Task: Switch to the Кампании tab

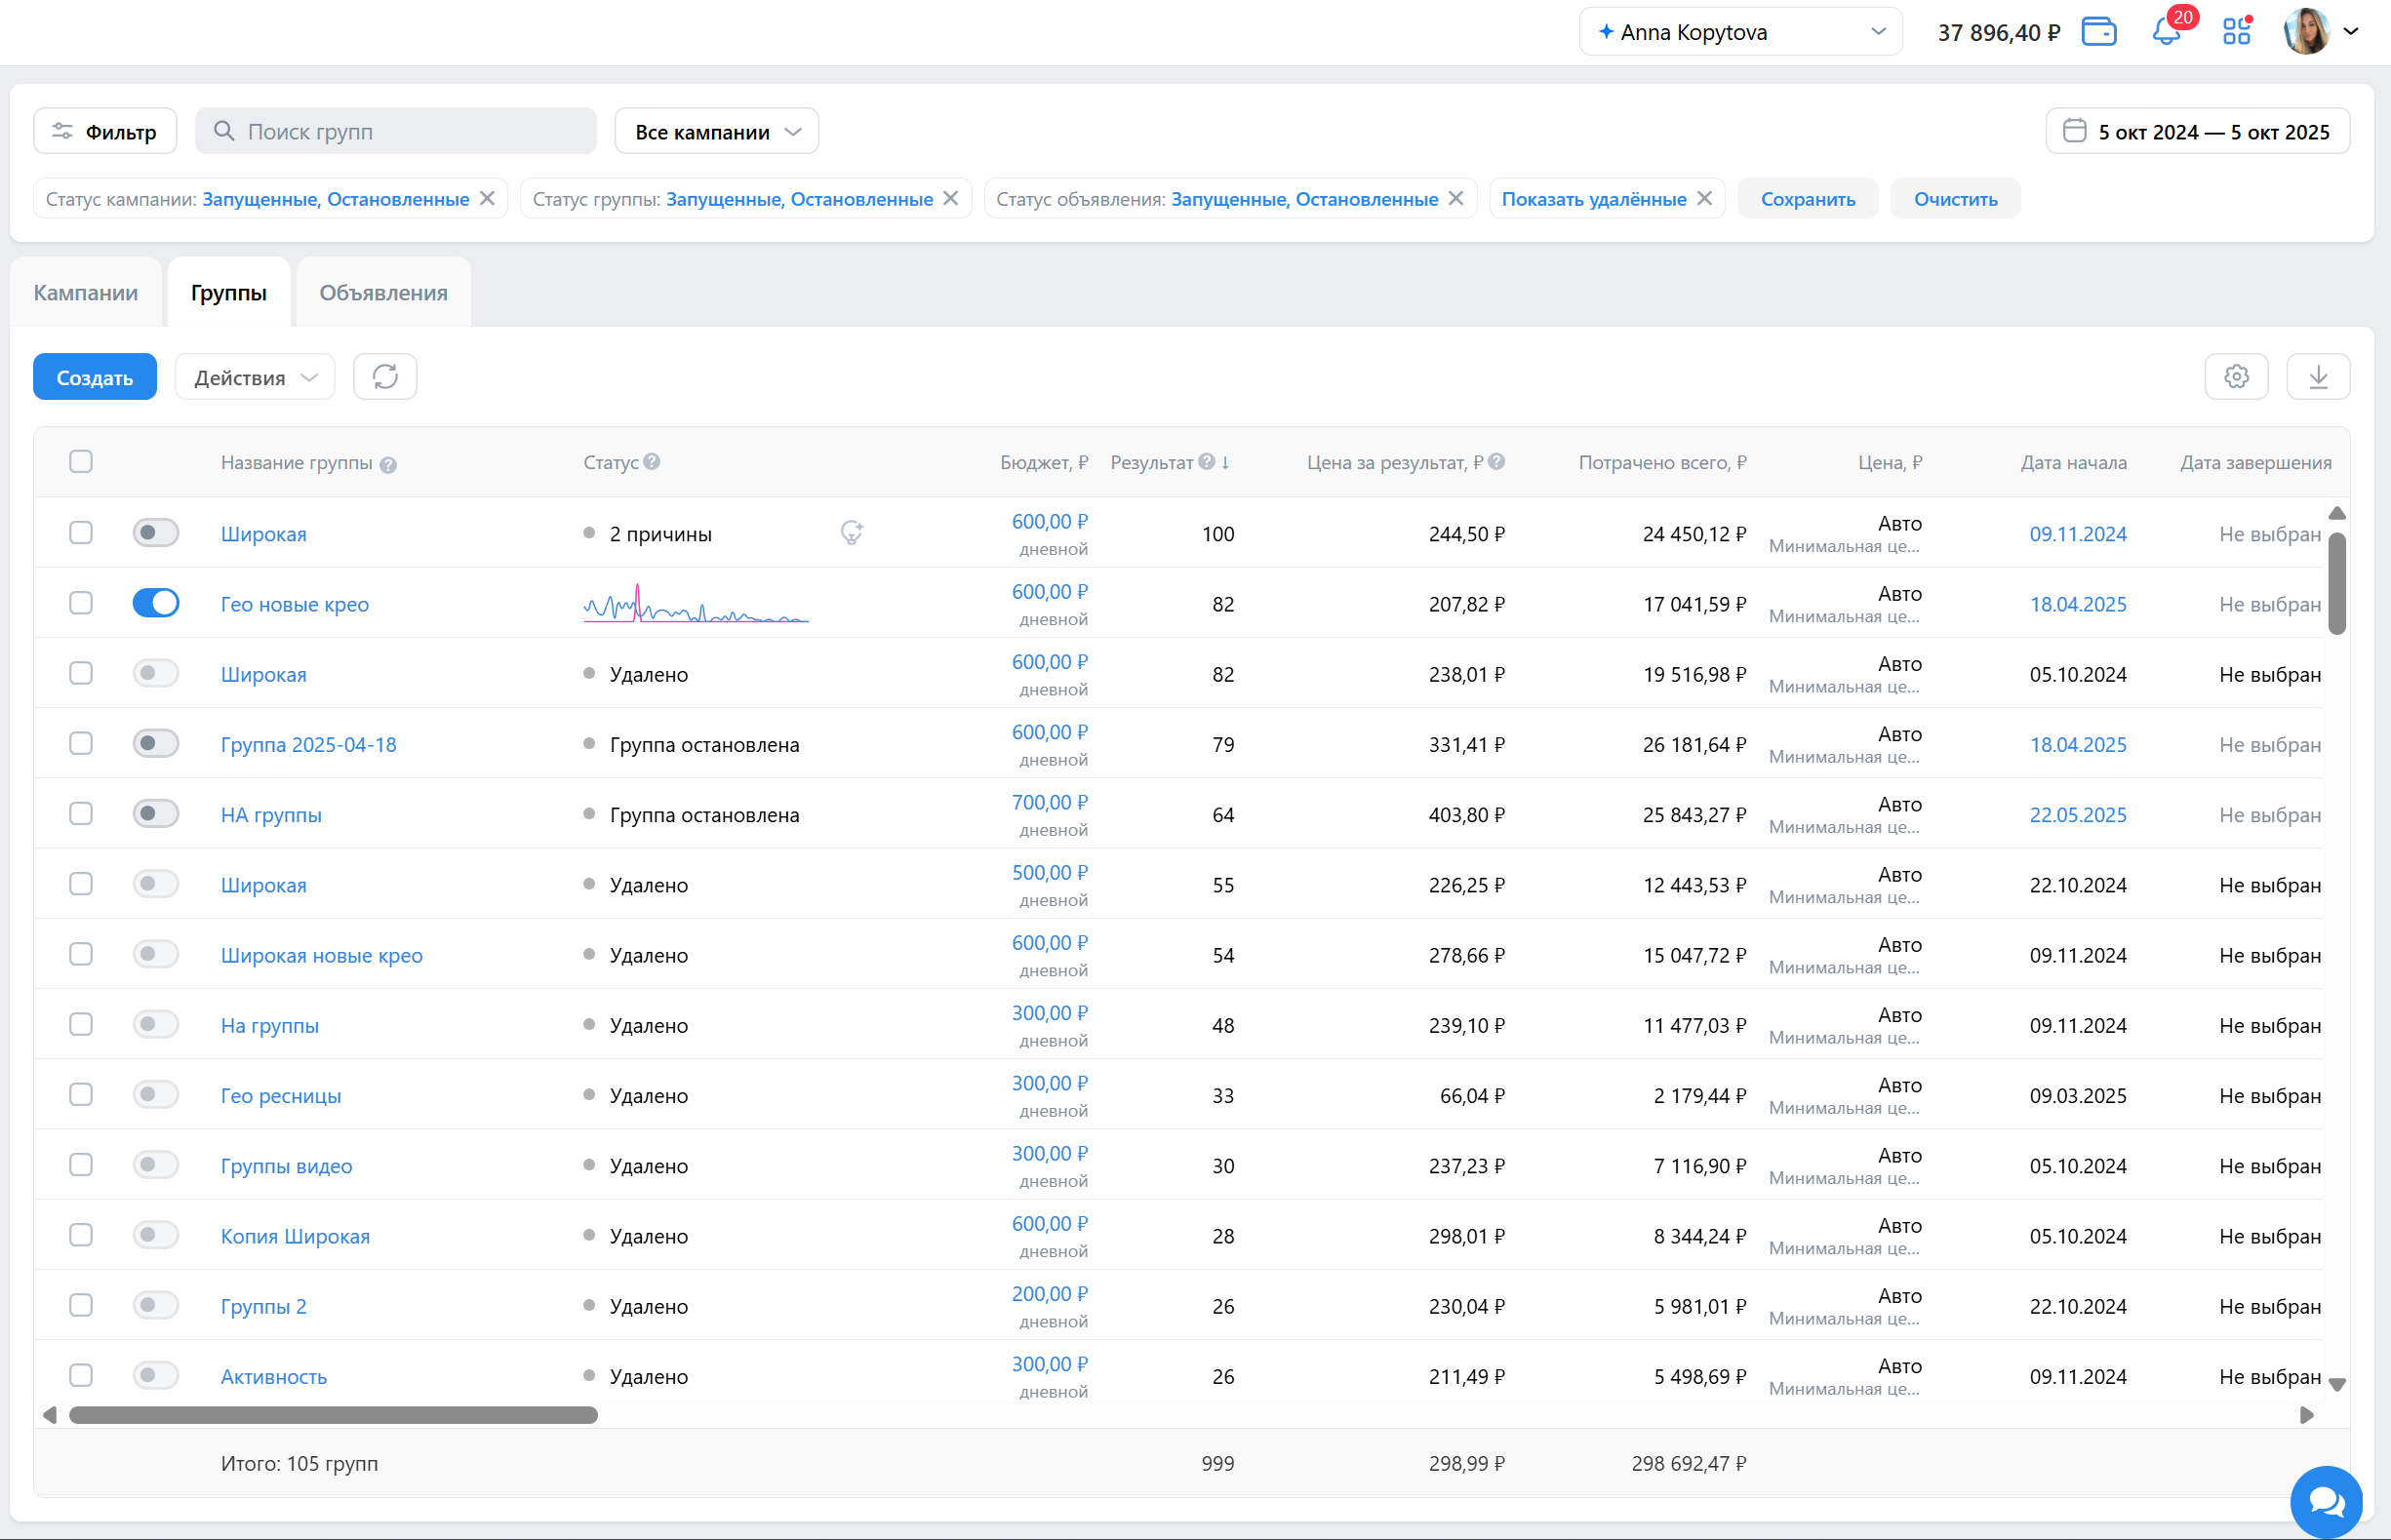Action: click(86, 293)
